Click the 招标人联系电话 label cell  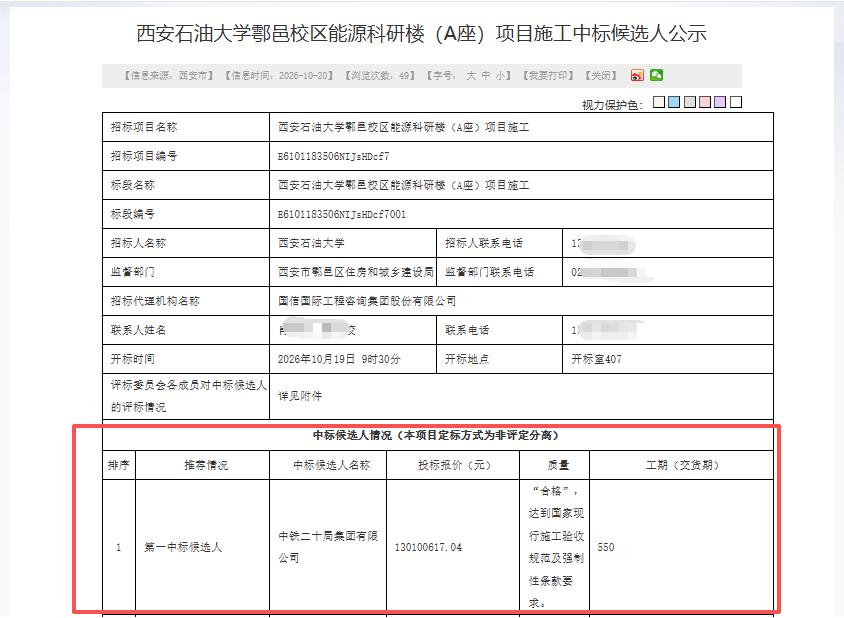pos(500,243)
